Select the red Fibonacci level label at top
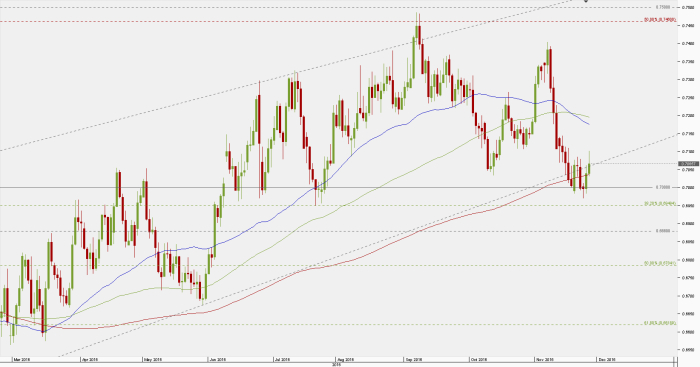 point(660,20)
